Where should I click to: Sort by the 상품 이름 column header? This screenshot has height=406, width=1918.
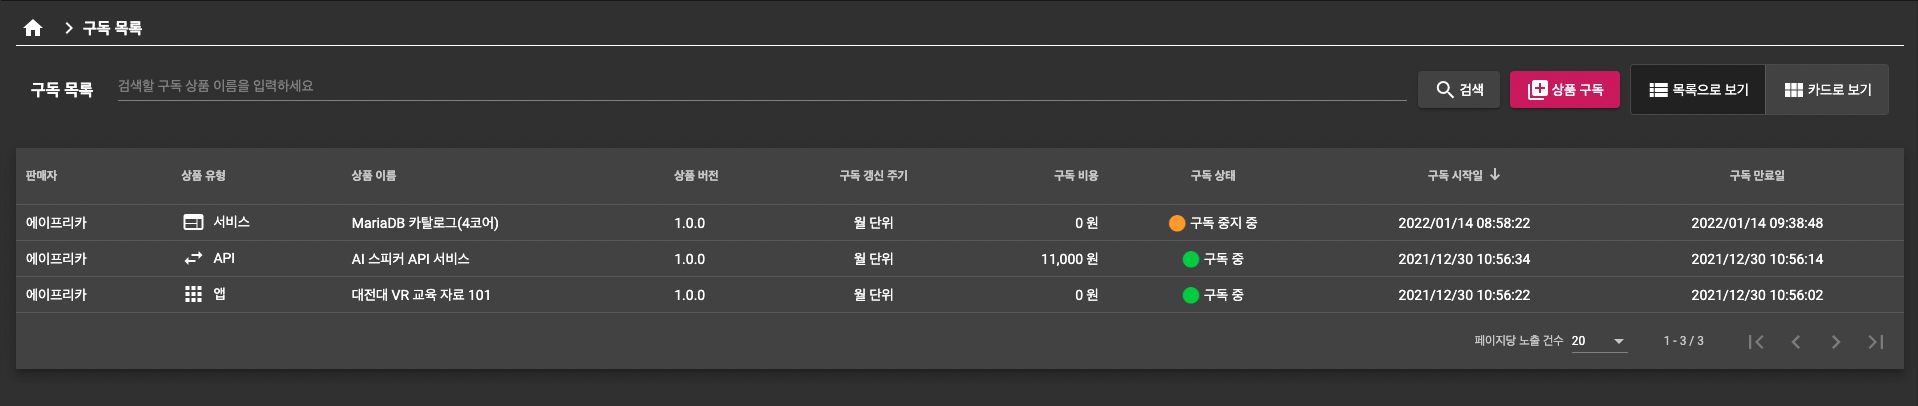coord(373,176)
